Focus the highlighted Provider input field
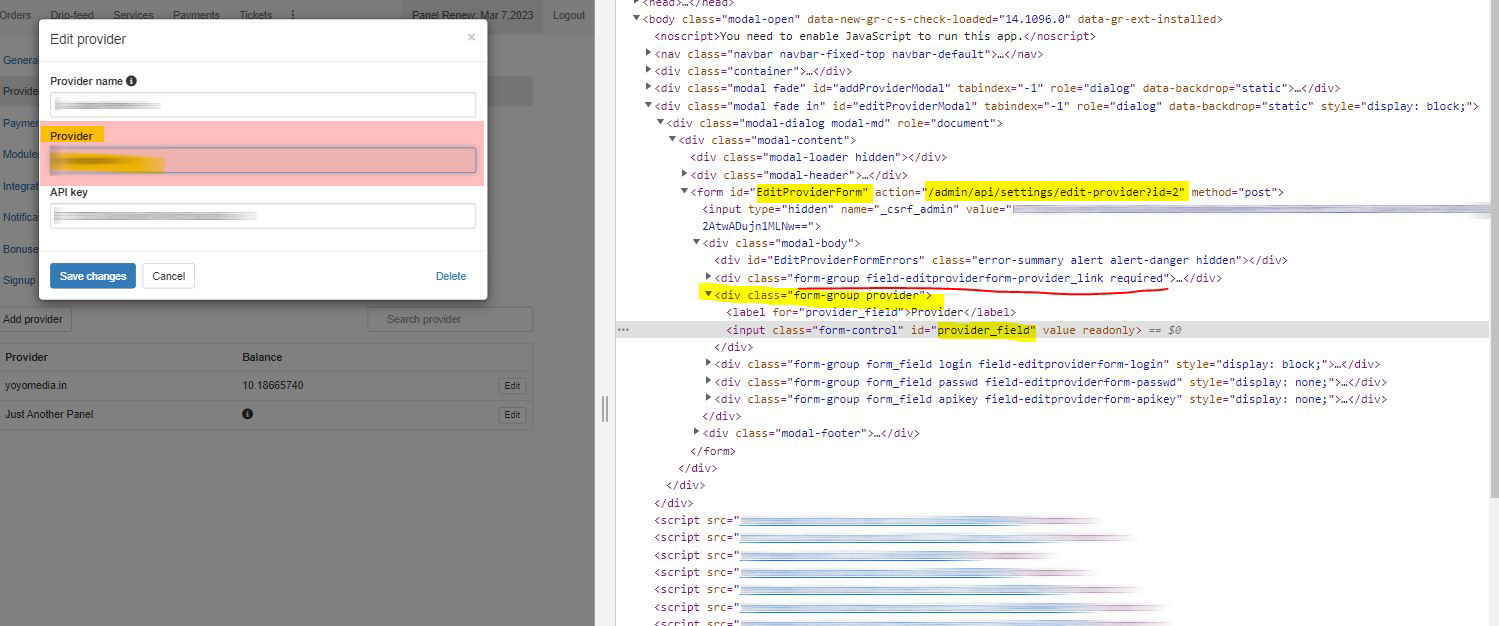The width and height of the screenshot is (1499, 626). point(263,160)
